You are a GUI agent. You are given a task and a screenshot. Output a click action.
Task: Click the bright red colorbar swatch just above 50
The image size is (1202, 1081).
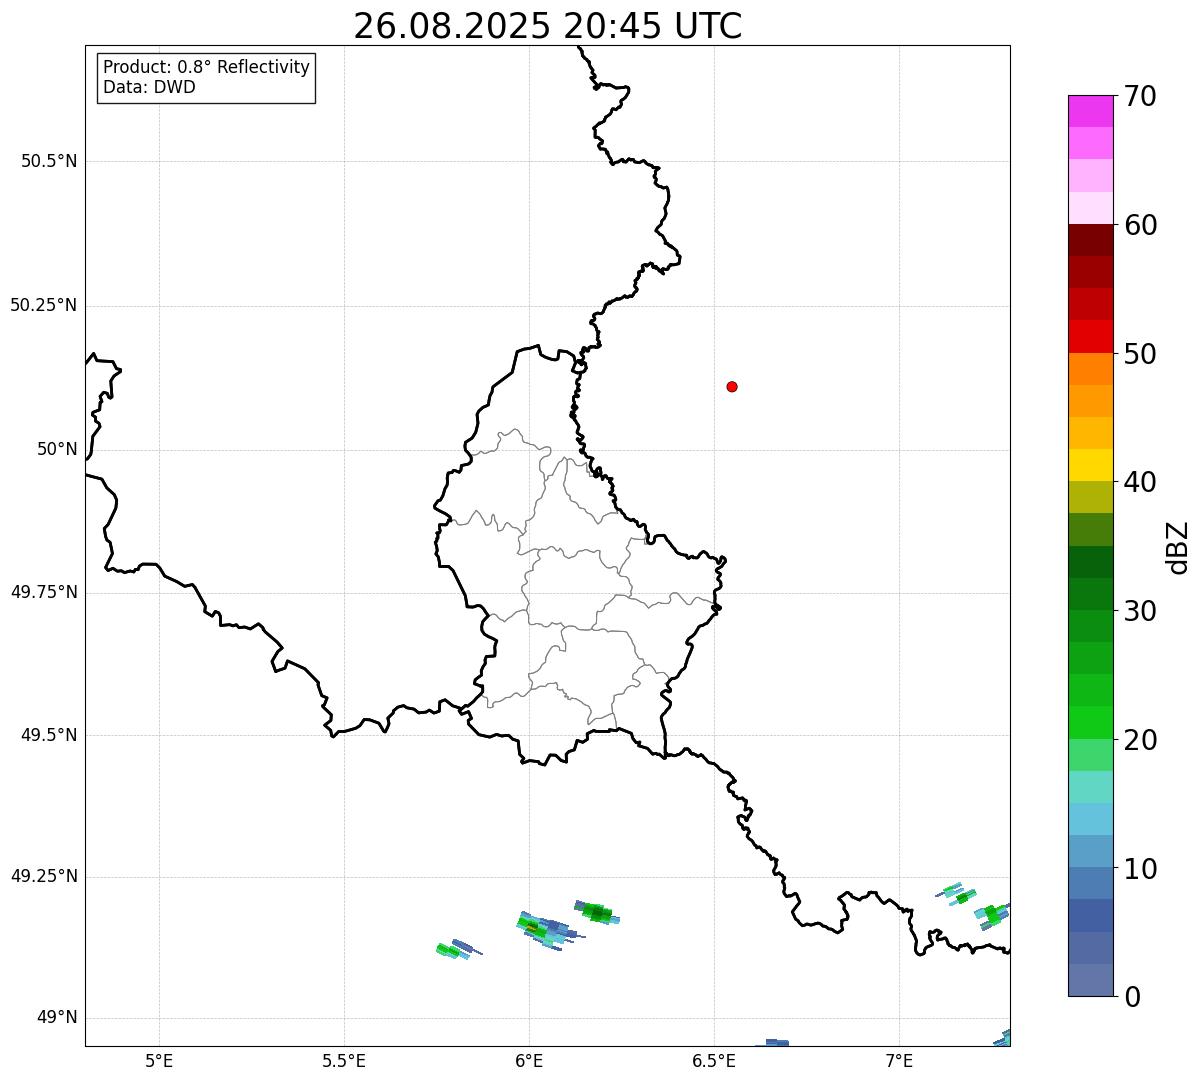(1090, 337)
